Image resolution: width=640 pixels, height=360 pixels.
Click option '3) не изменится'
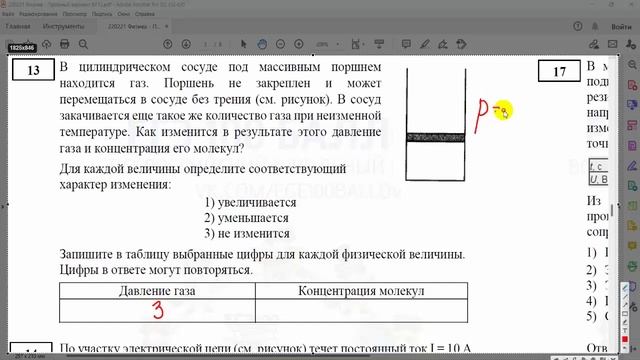[x=247, y=233]
